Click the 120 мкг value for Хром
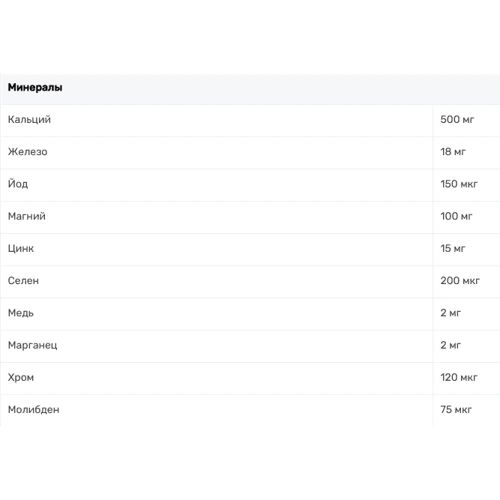 pyautogui.click(x=459, y=377)
